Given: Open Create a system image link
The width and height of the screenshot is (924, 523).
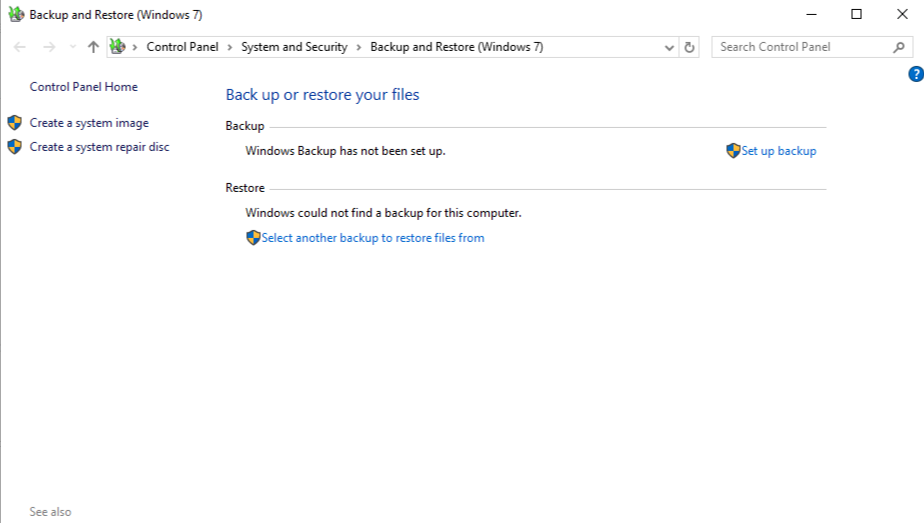Looking at the screenshot, I should point(89,123).
